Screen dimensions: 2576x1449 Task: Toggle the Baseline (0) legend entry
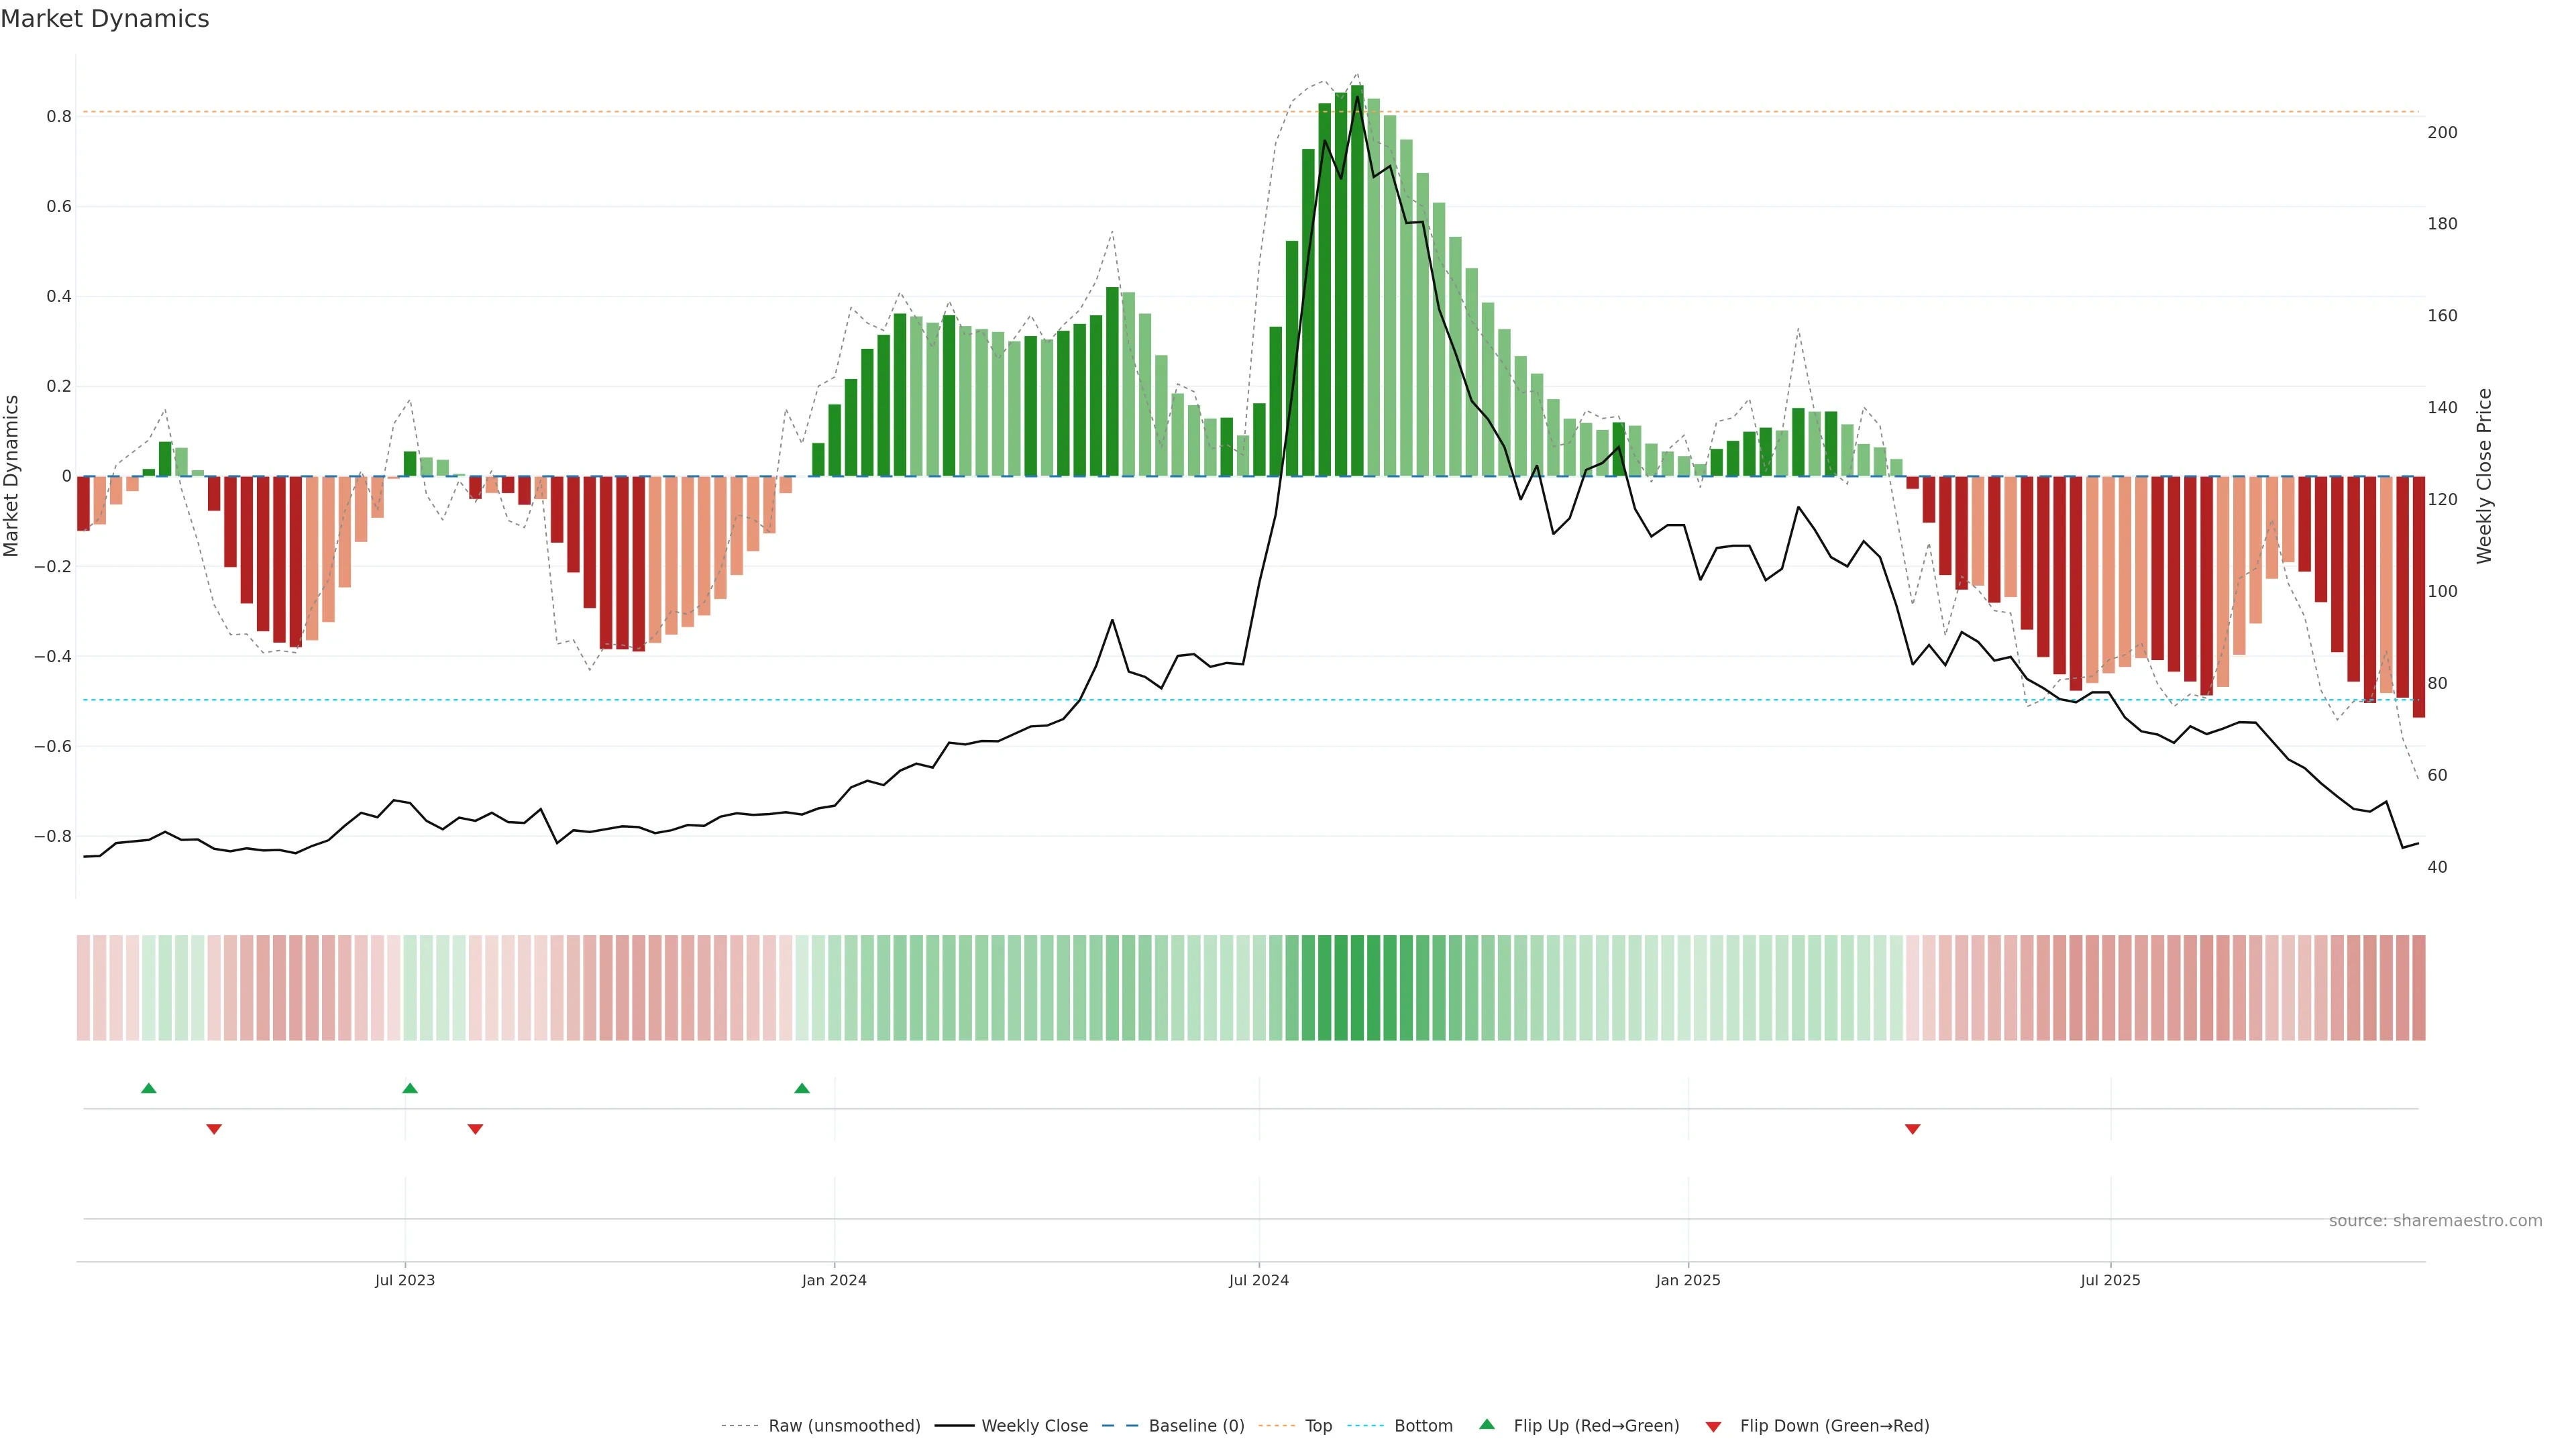pyautogui.click(x=1196, y=1426)
